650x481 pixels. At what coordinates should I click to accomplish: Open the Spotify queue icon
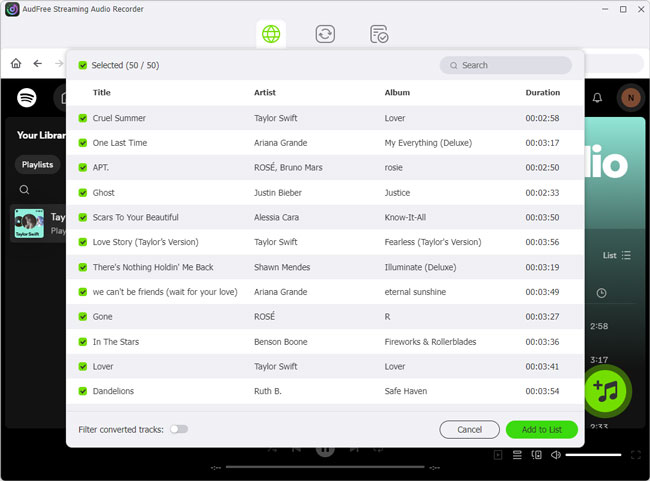517,455
